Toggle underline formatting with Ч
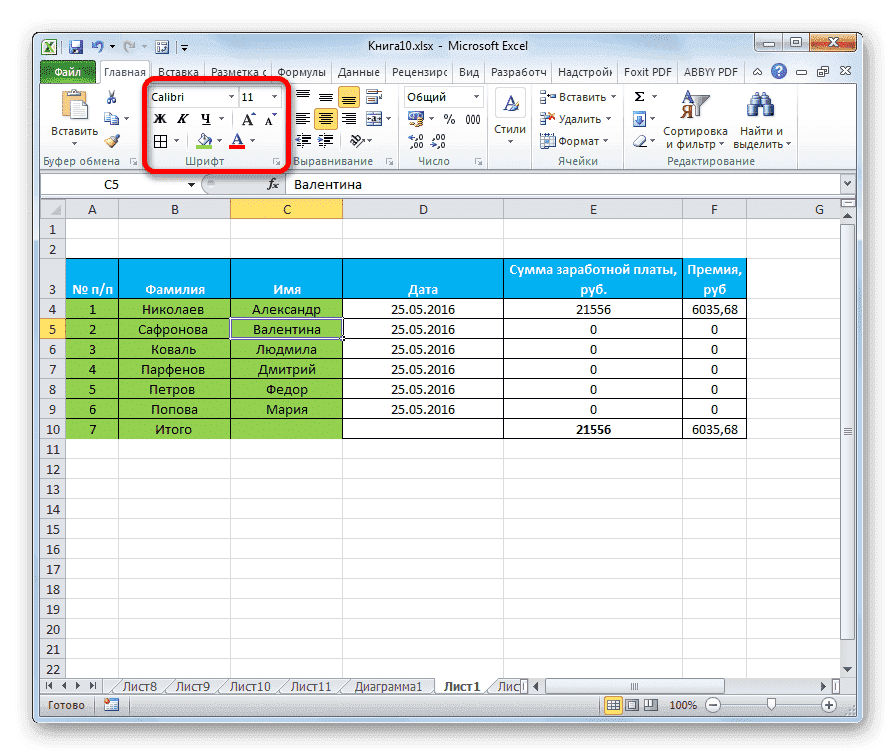The image size is (896, 756). (x=203, y=118)
